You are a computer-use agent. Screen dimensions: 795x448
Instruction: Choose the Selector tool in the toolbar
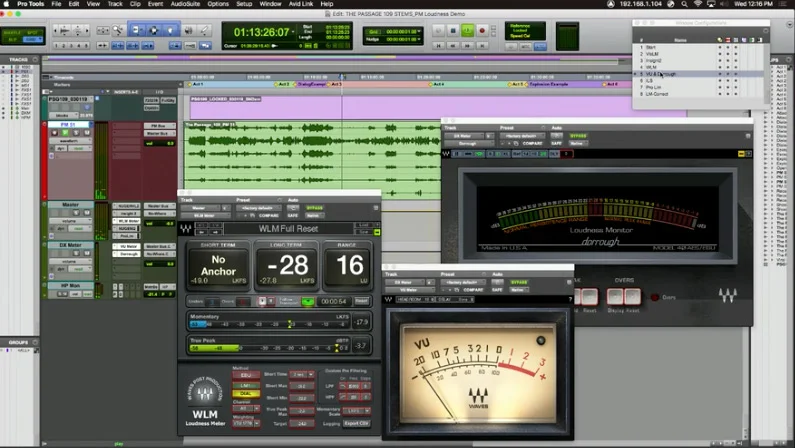[x=153, y=30]
